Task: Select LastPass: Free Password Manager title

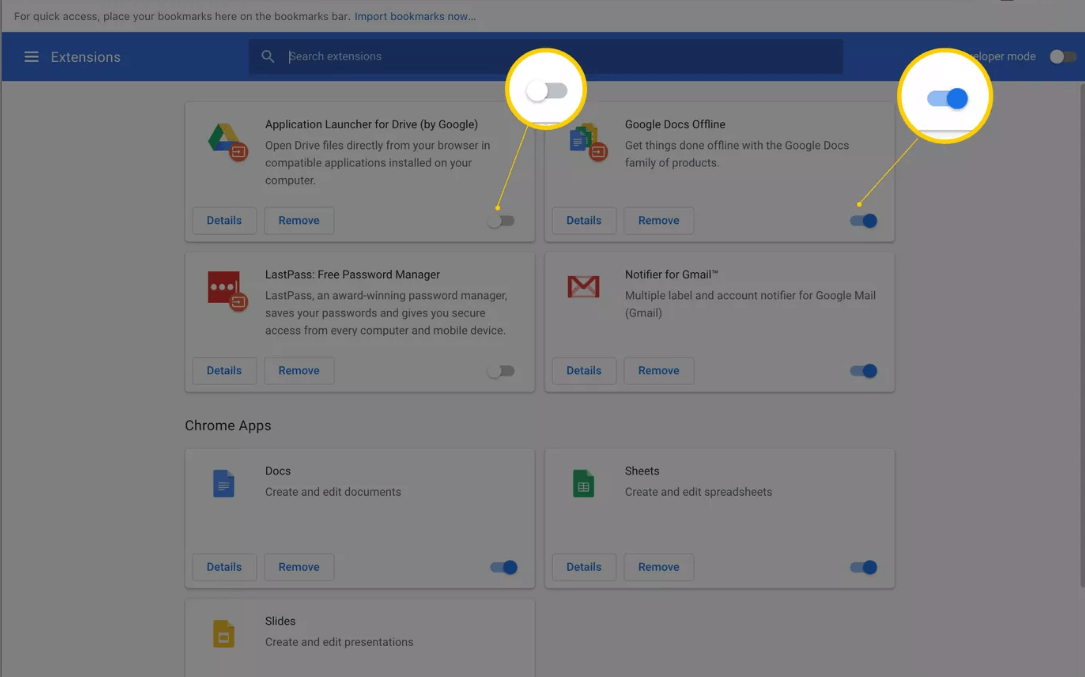Action: click(x=352, y=275)
